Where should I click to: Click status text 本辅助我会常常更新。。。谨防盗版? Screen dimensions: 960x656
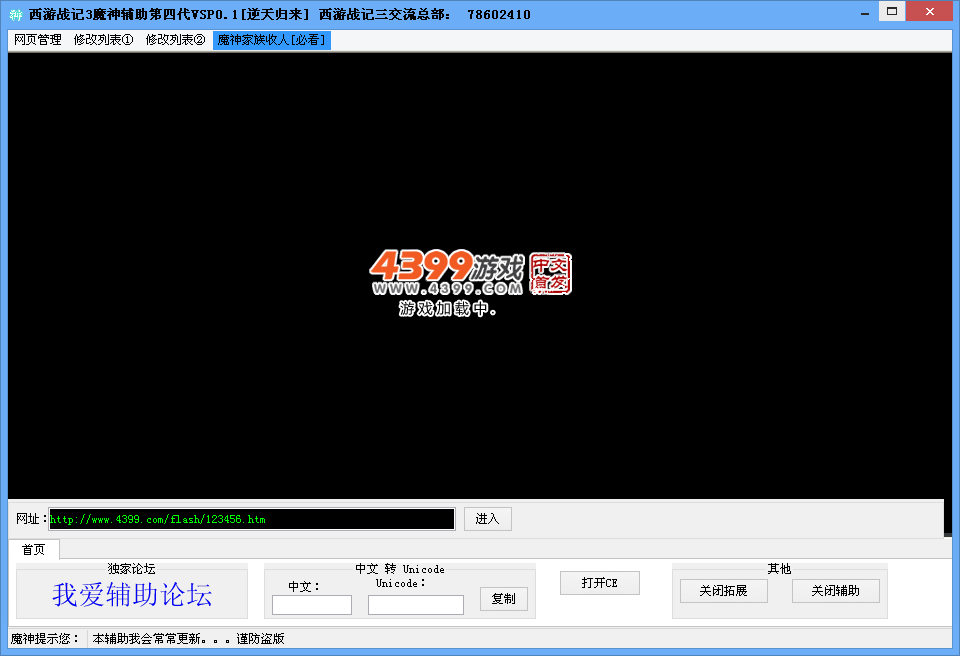pos(189,638)
